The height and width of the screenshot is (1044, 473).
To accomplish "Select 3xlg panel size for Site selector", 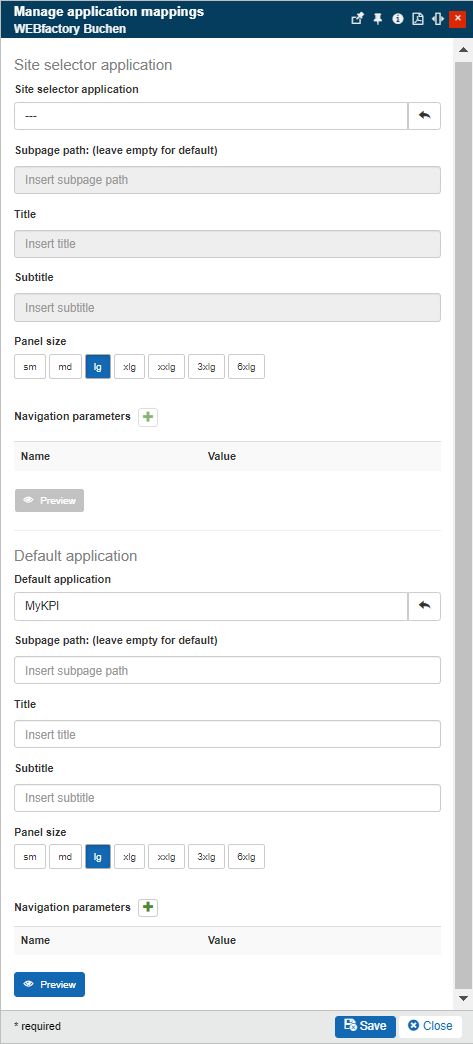I will pos(207,367).
